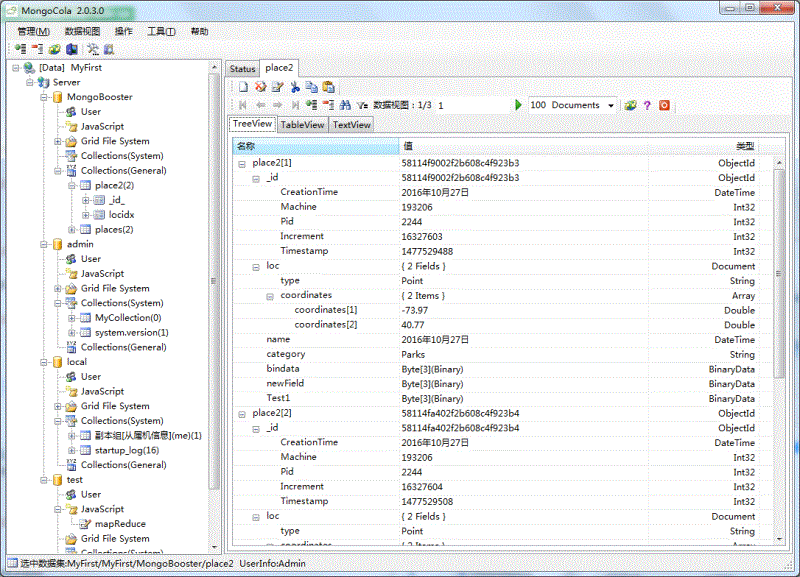Expand the places(2) collection node
This screenshot has height=577, width=800.
coord(72,230)
